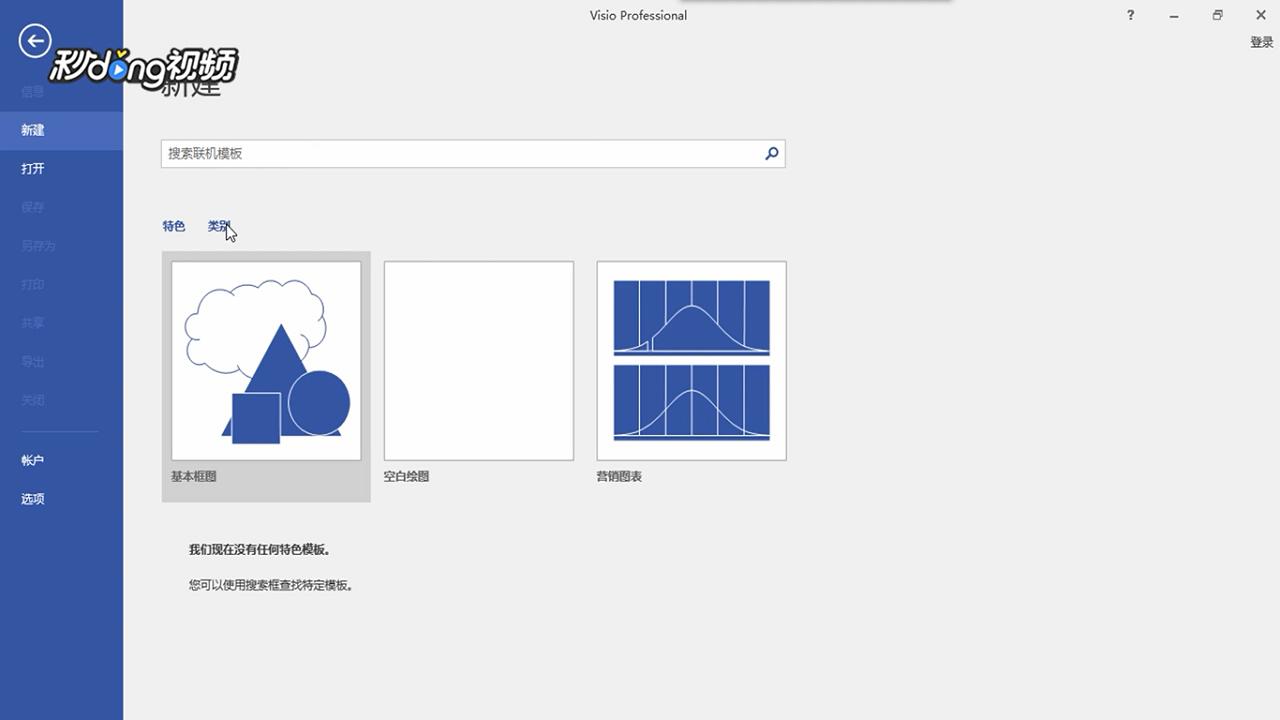Click 关闭 in the sidebar

click(33, 400)
